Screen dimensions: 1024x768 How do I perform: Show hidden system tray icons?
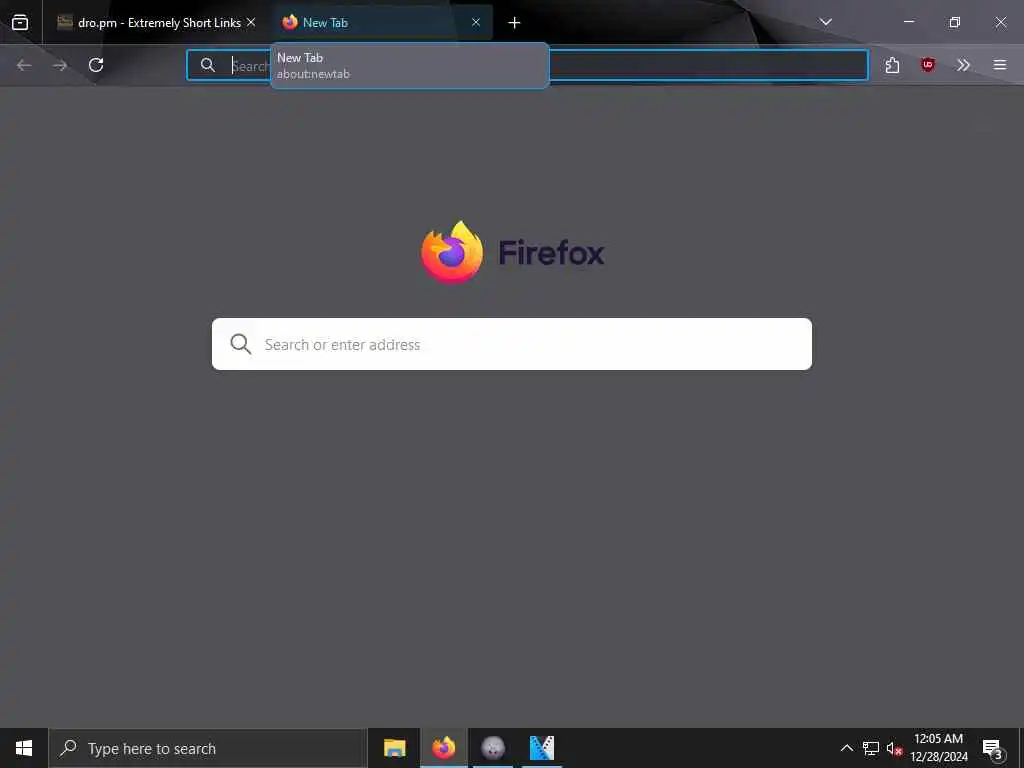tap(846, 748)
